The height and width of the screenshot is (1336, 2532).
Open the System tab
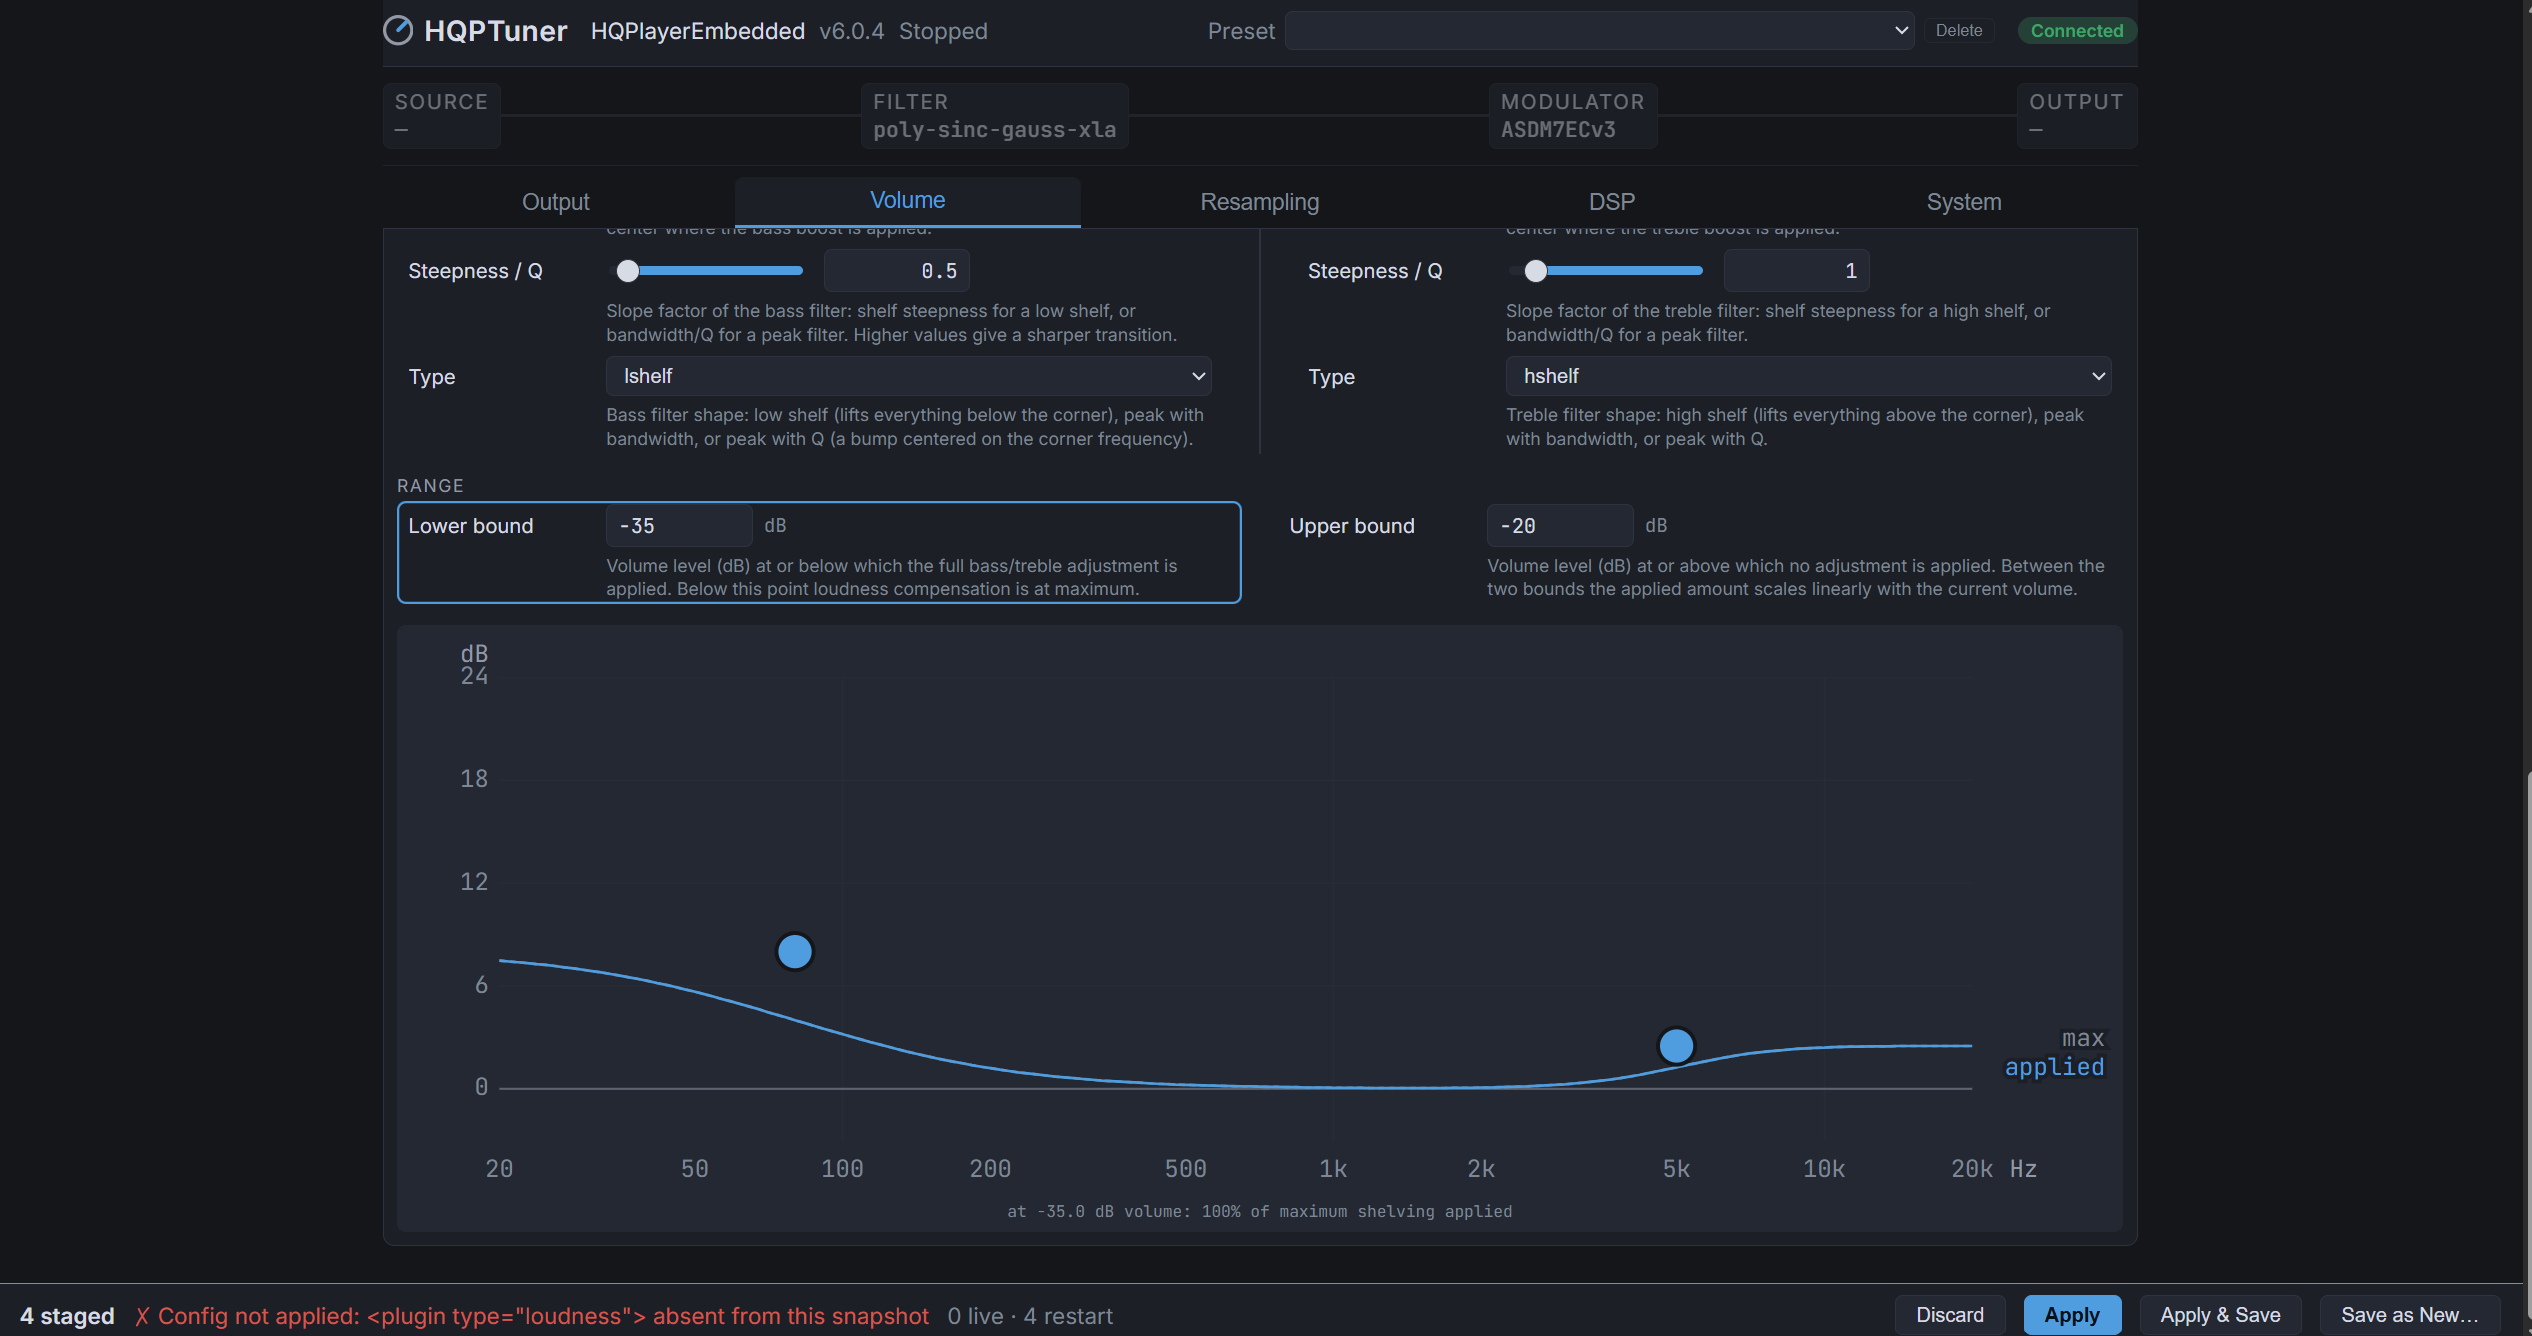tap(1963, 202)
